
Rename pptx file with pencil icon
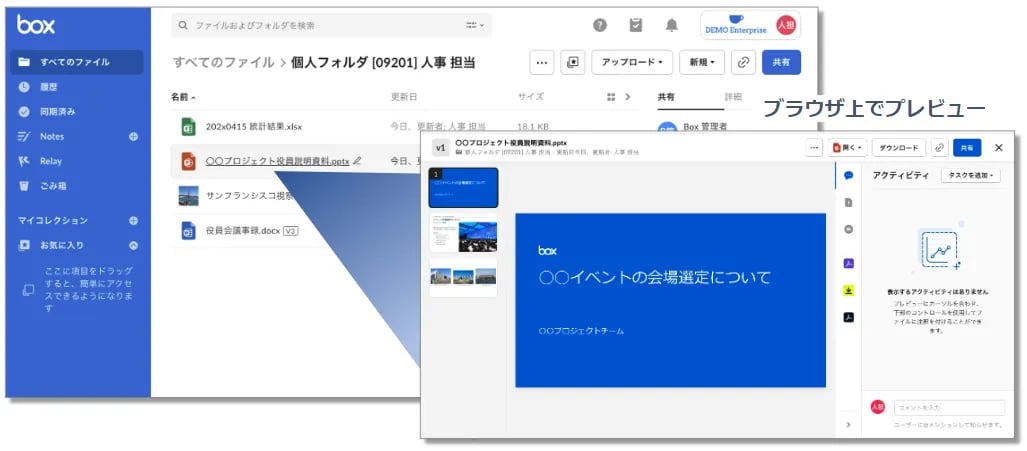(x=357, y=161)
